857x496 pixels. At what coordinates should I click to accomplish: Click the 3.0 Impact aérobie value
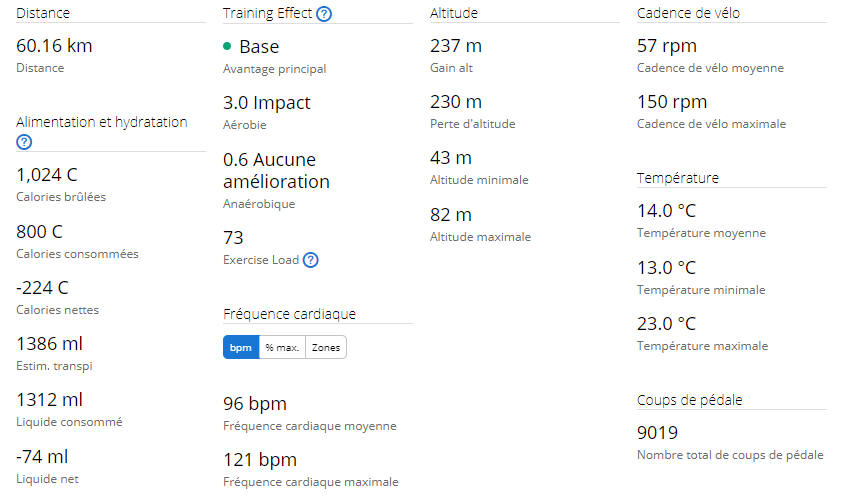(267, 103)
